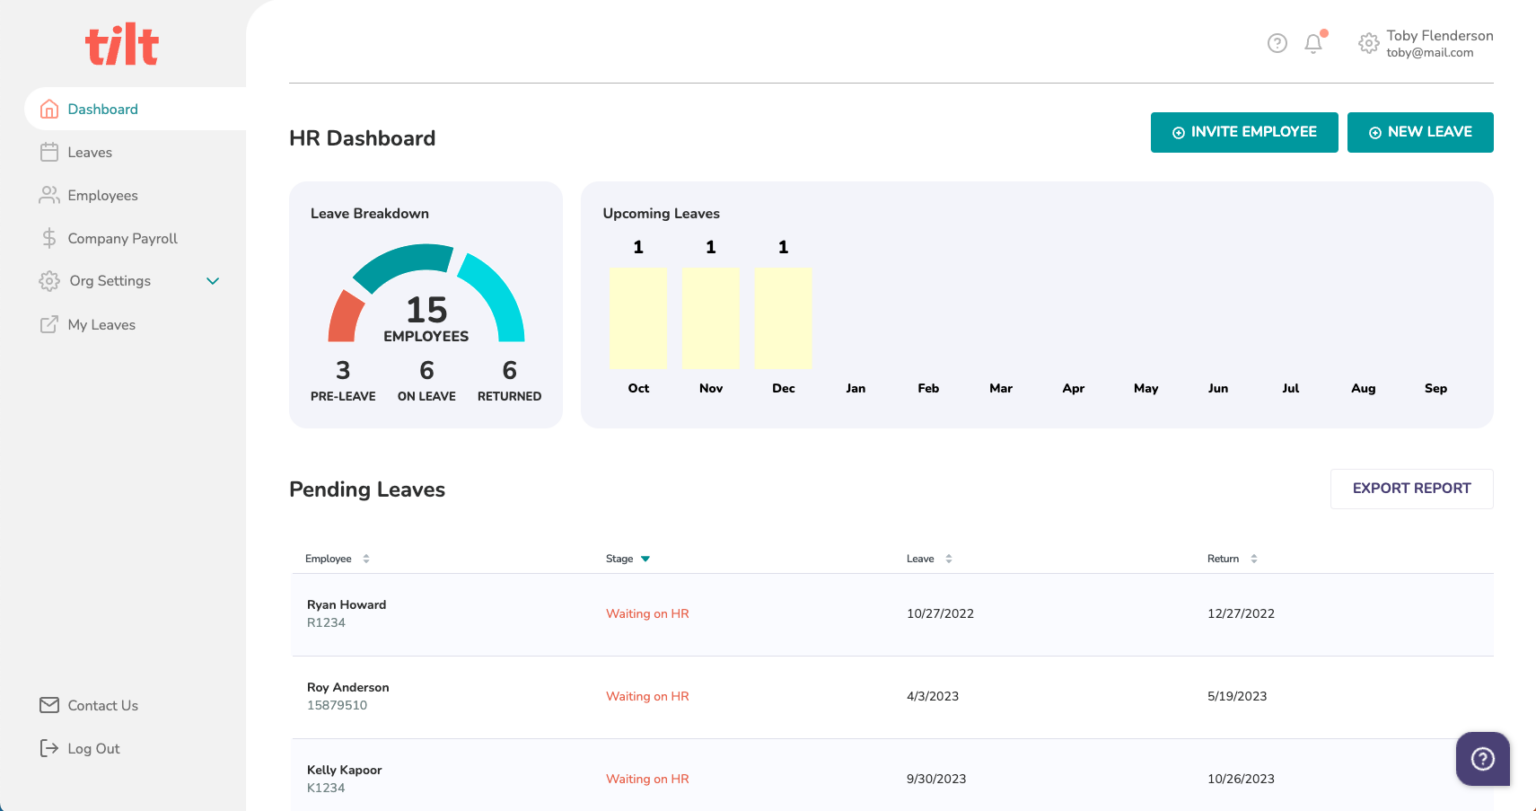Open the Employees sidebar icon

click(x=48, y=195)
